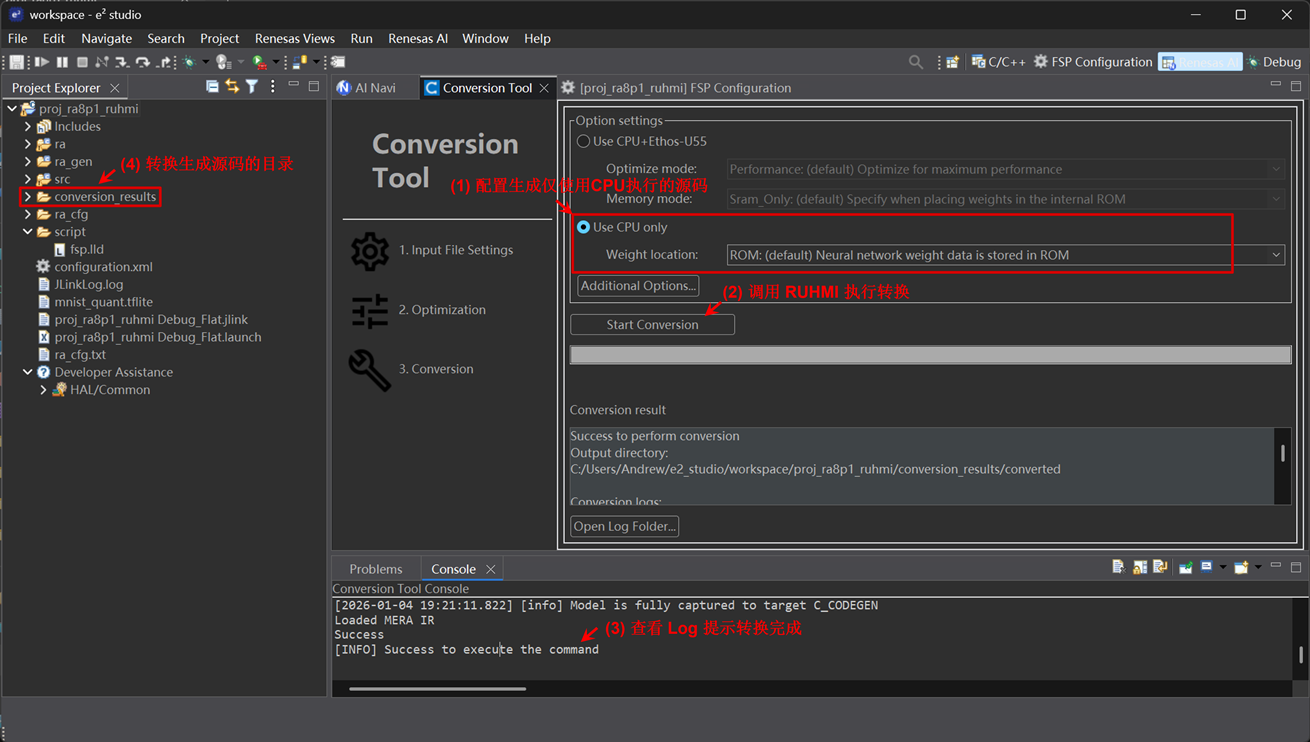Close the Project Explorer tab
1310x742 pixels.
click(x=115, y=88)
